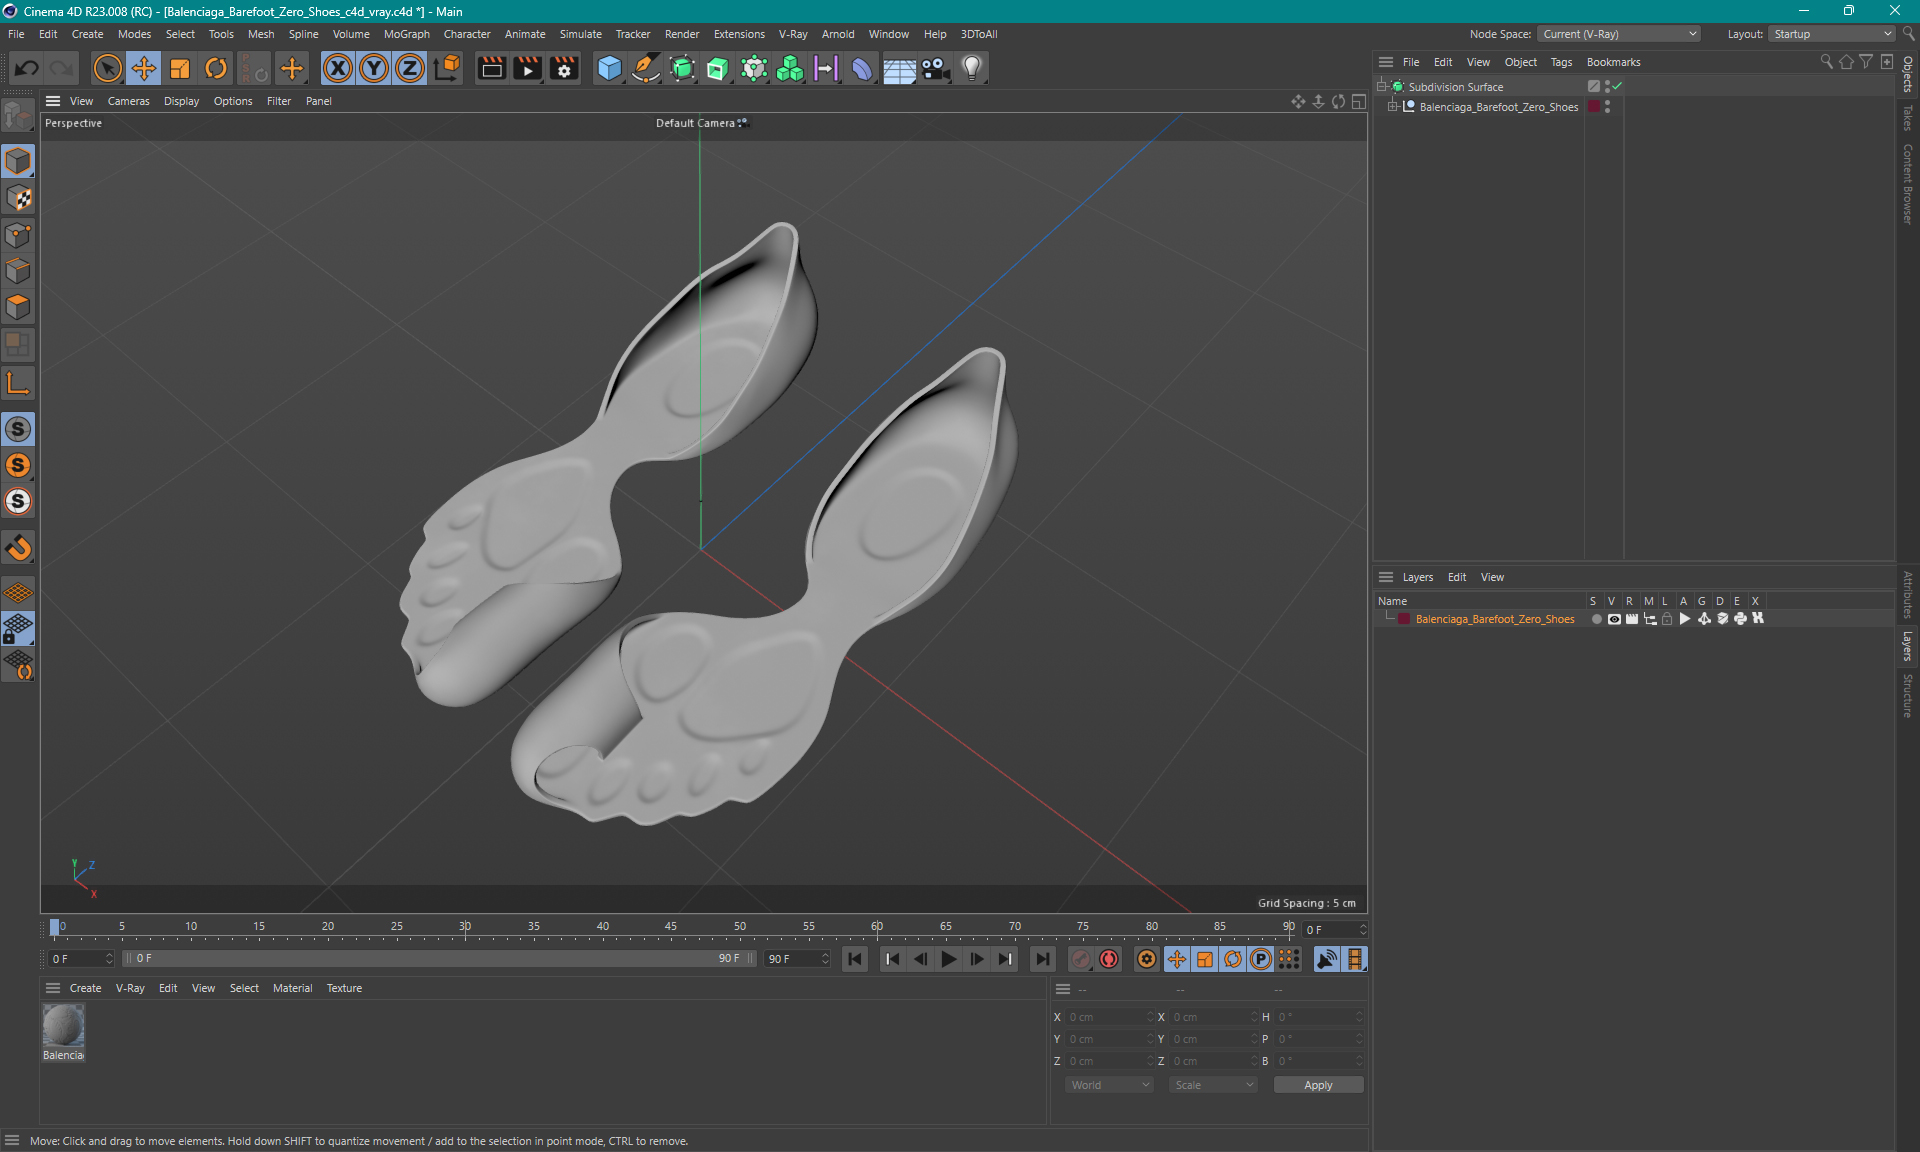Add a Subdivision Surface generator icon
This screenshot has width=1920, height=1152.
click(682, 68)
